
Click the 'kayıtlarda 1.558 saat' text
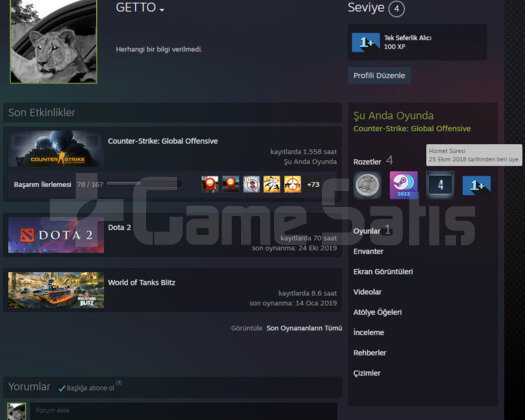(x=303, y=152)
